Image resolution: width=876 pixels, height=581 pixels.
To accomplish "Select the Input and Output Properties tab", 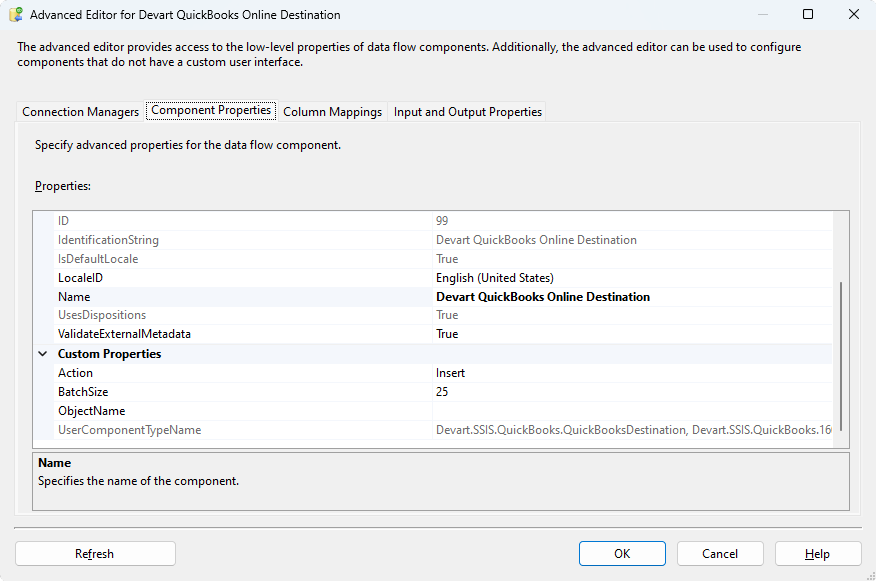I will click(x=467, y=112).
